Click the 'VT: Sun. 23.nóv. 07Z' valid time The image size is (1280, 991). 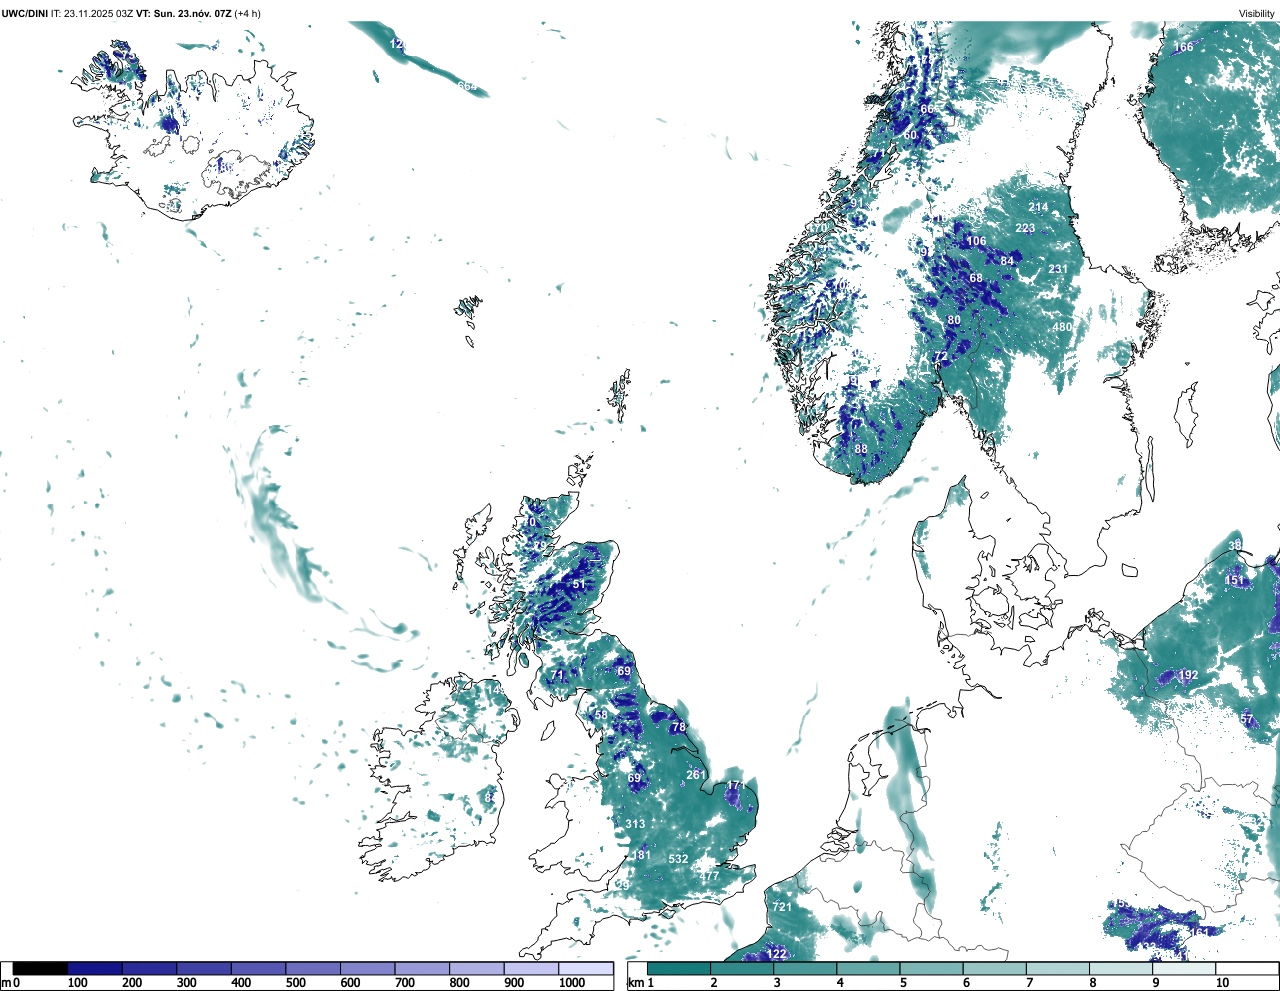tap(184, 13)
